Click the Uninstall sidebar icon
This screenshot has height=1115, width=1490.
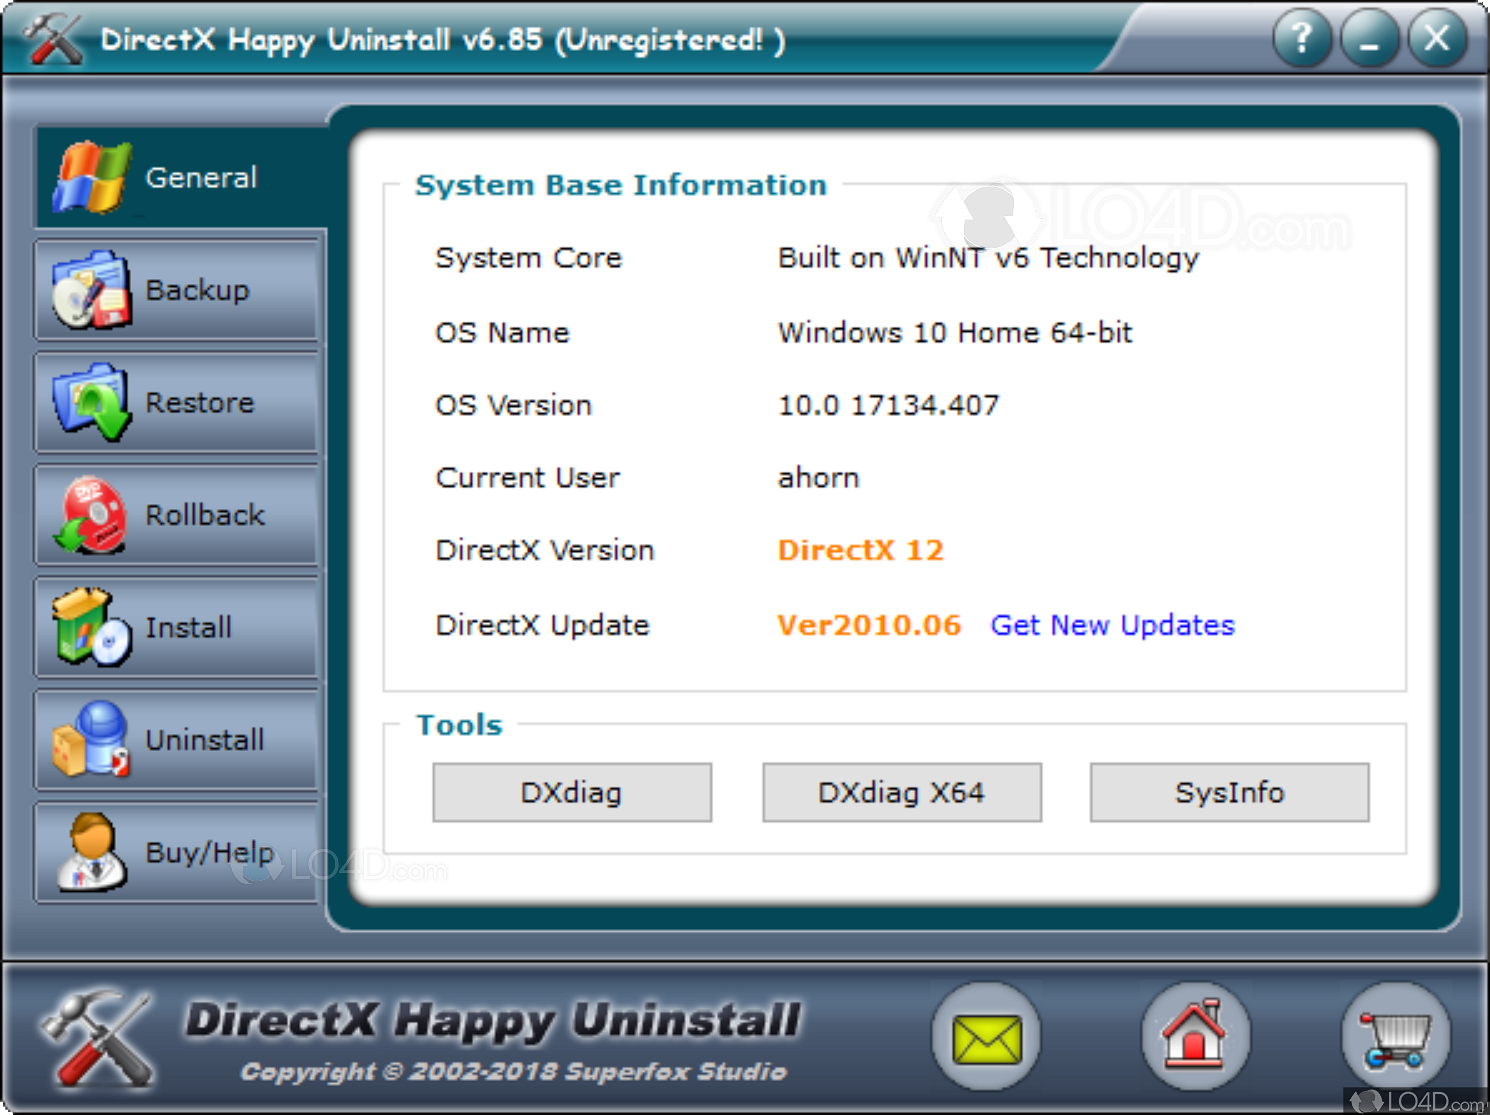(91, 740)
